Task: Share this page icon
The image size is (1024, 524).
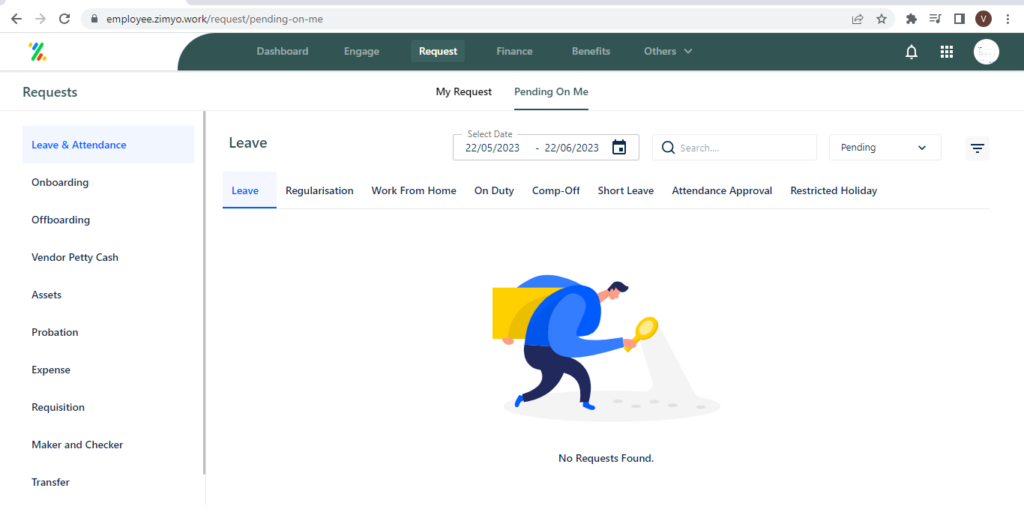Action: click(x=857, y=19)
